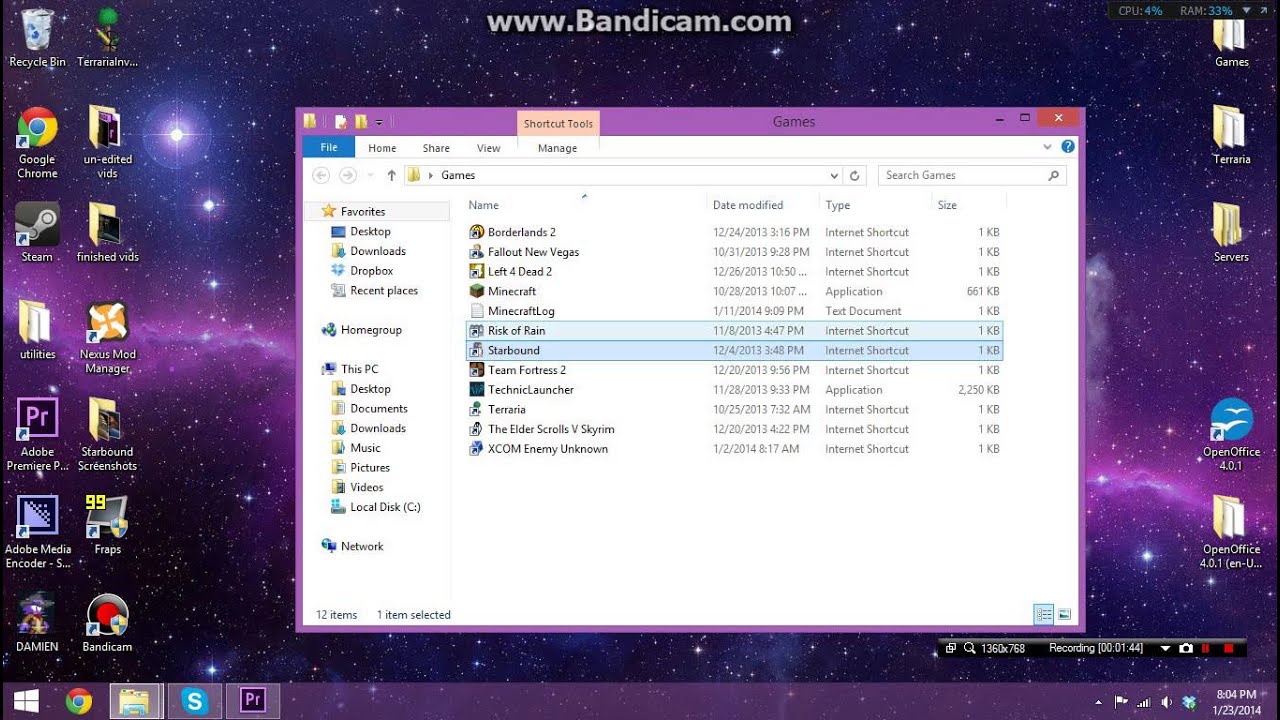Image resolution: width=1280 pixels, height=720 pixels.
Task: Open Skype from the taskbar
Action: 194,701
